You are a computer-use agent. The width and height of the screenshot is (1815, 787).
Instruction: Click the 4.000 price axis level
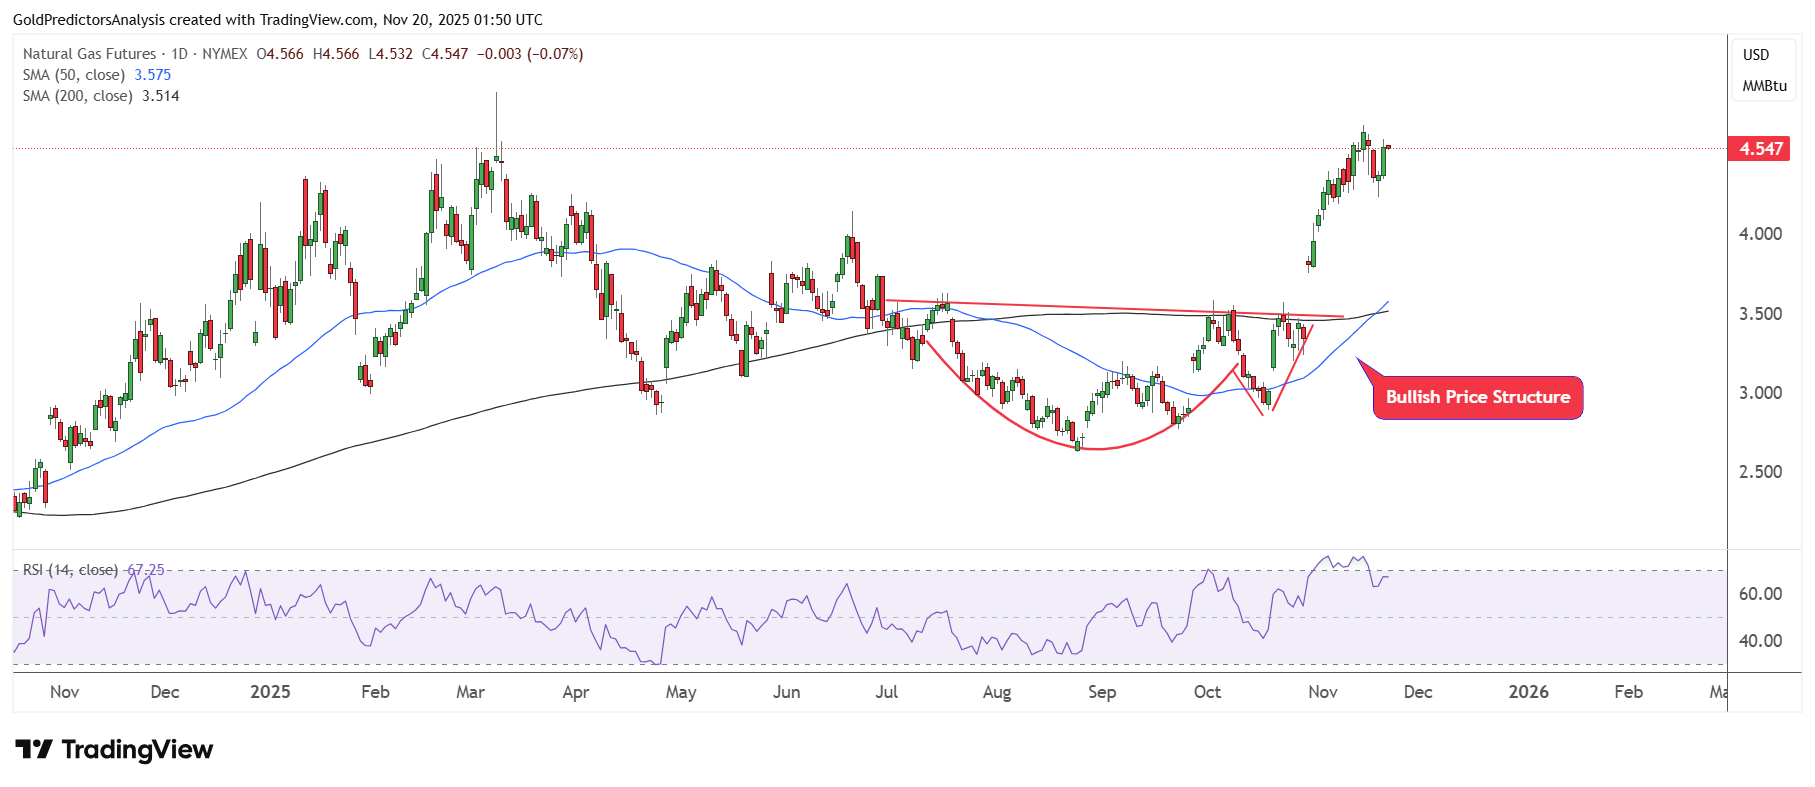[1760, 234]
